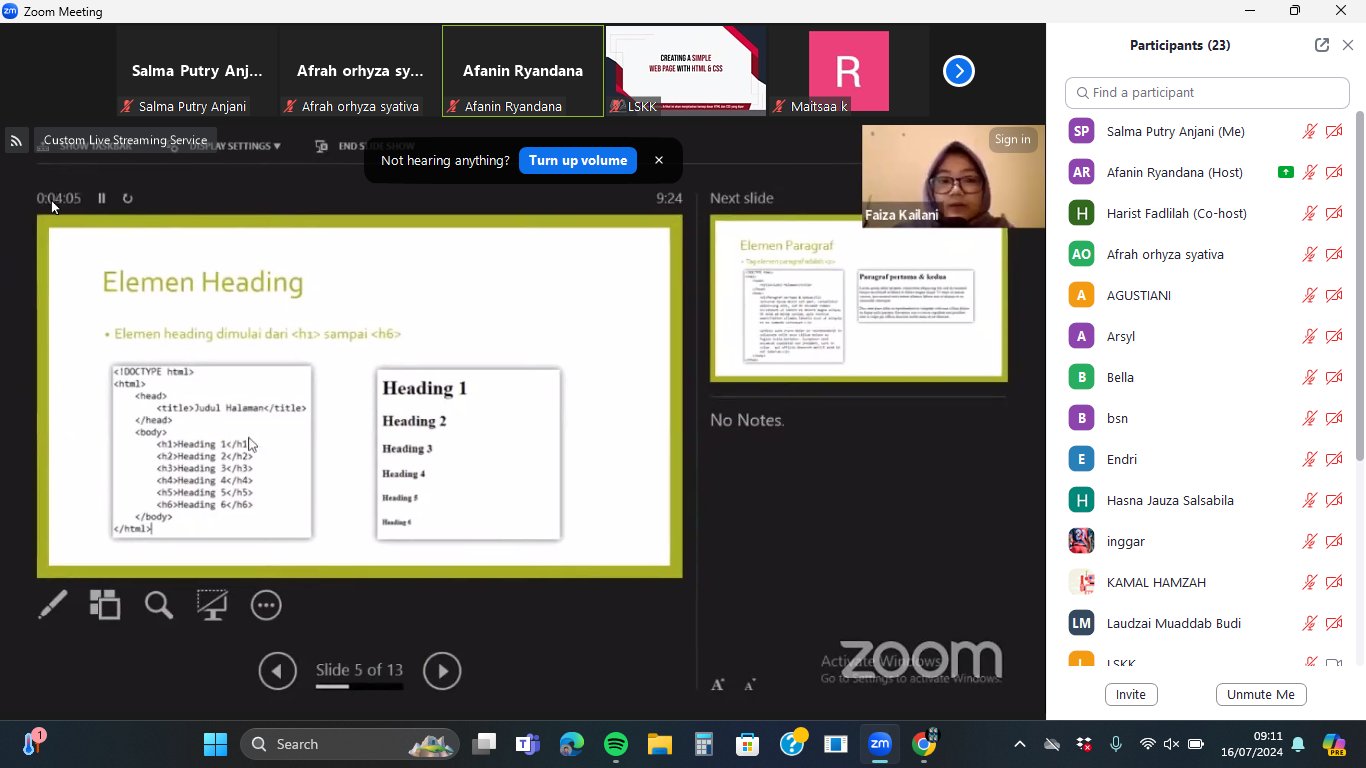Select the Maitsaa k video tile
1366x768 pixels.
click(849, 71)
